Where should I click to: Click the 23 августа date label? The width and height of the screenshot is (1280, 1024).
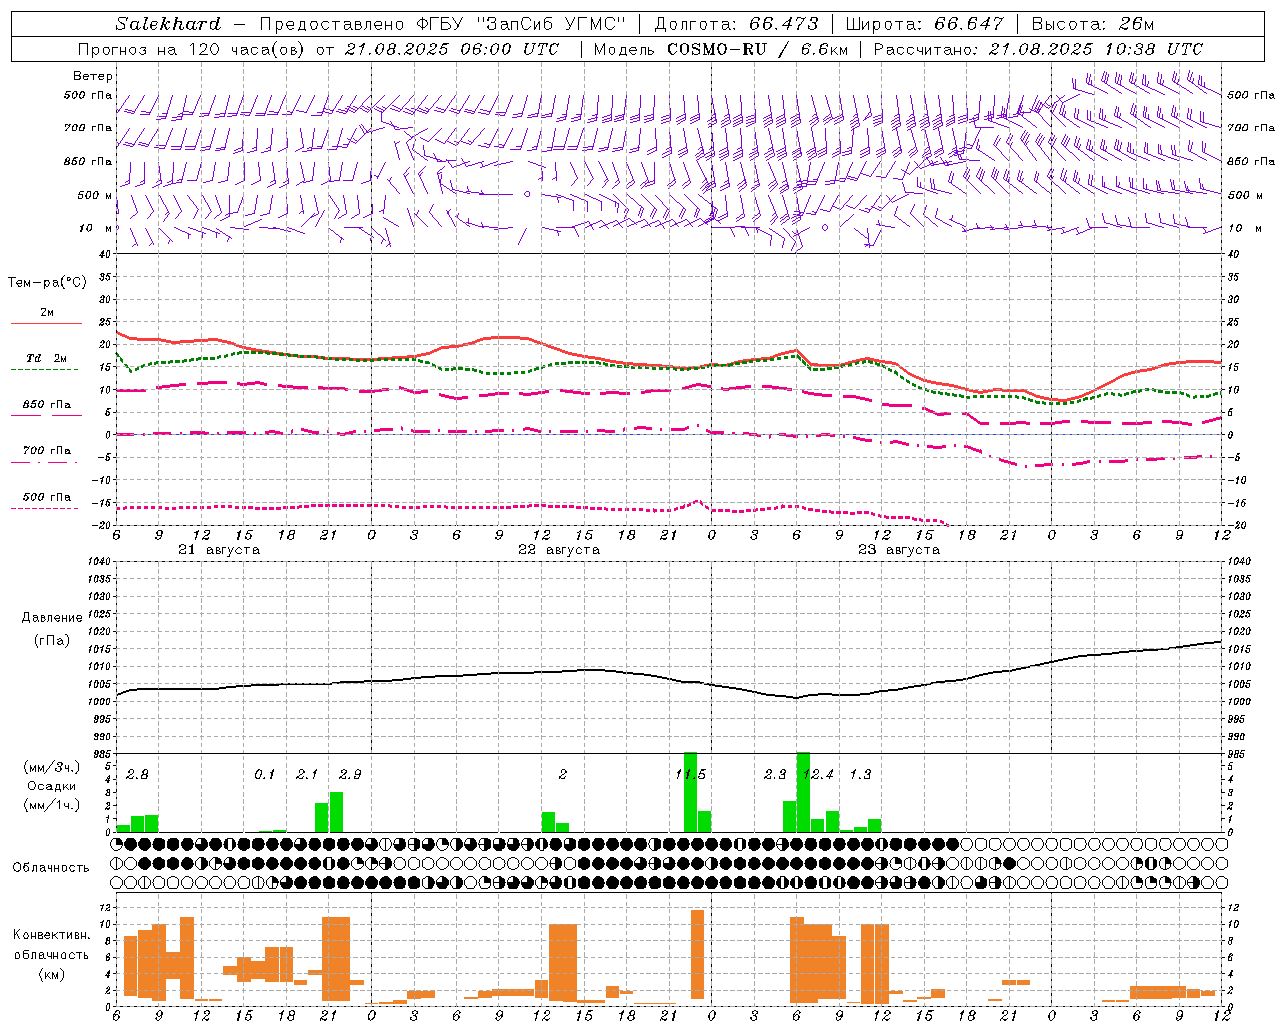(899, 550)
